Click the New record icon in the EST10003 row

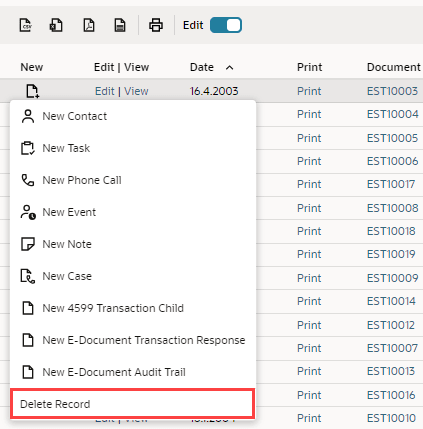(33, 91)
